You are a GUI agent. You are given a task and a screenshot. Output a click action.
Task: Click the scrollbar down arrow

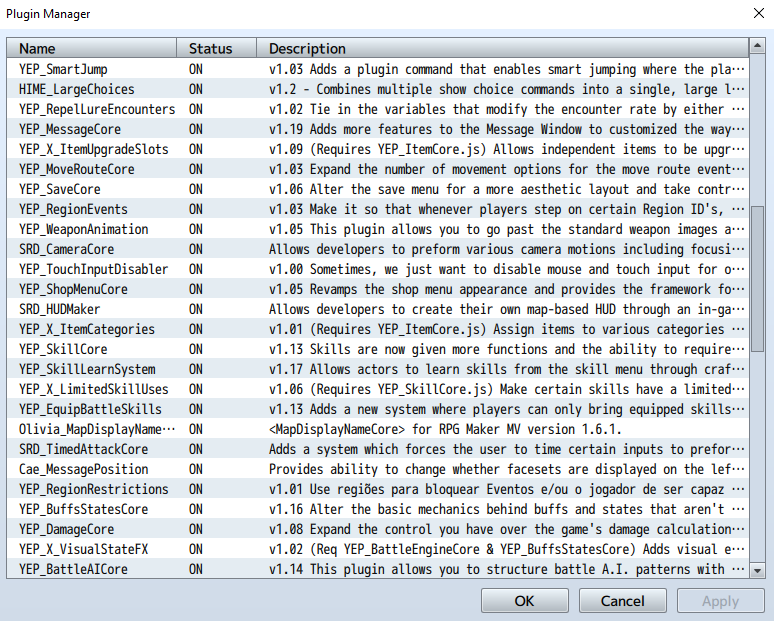tap(757, 571)
